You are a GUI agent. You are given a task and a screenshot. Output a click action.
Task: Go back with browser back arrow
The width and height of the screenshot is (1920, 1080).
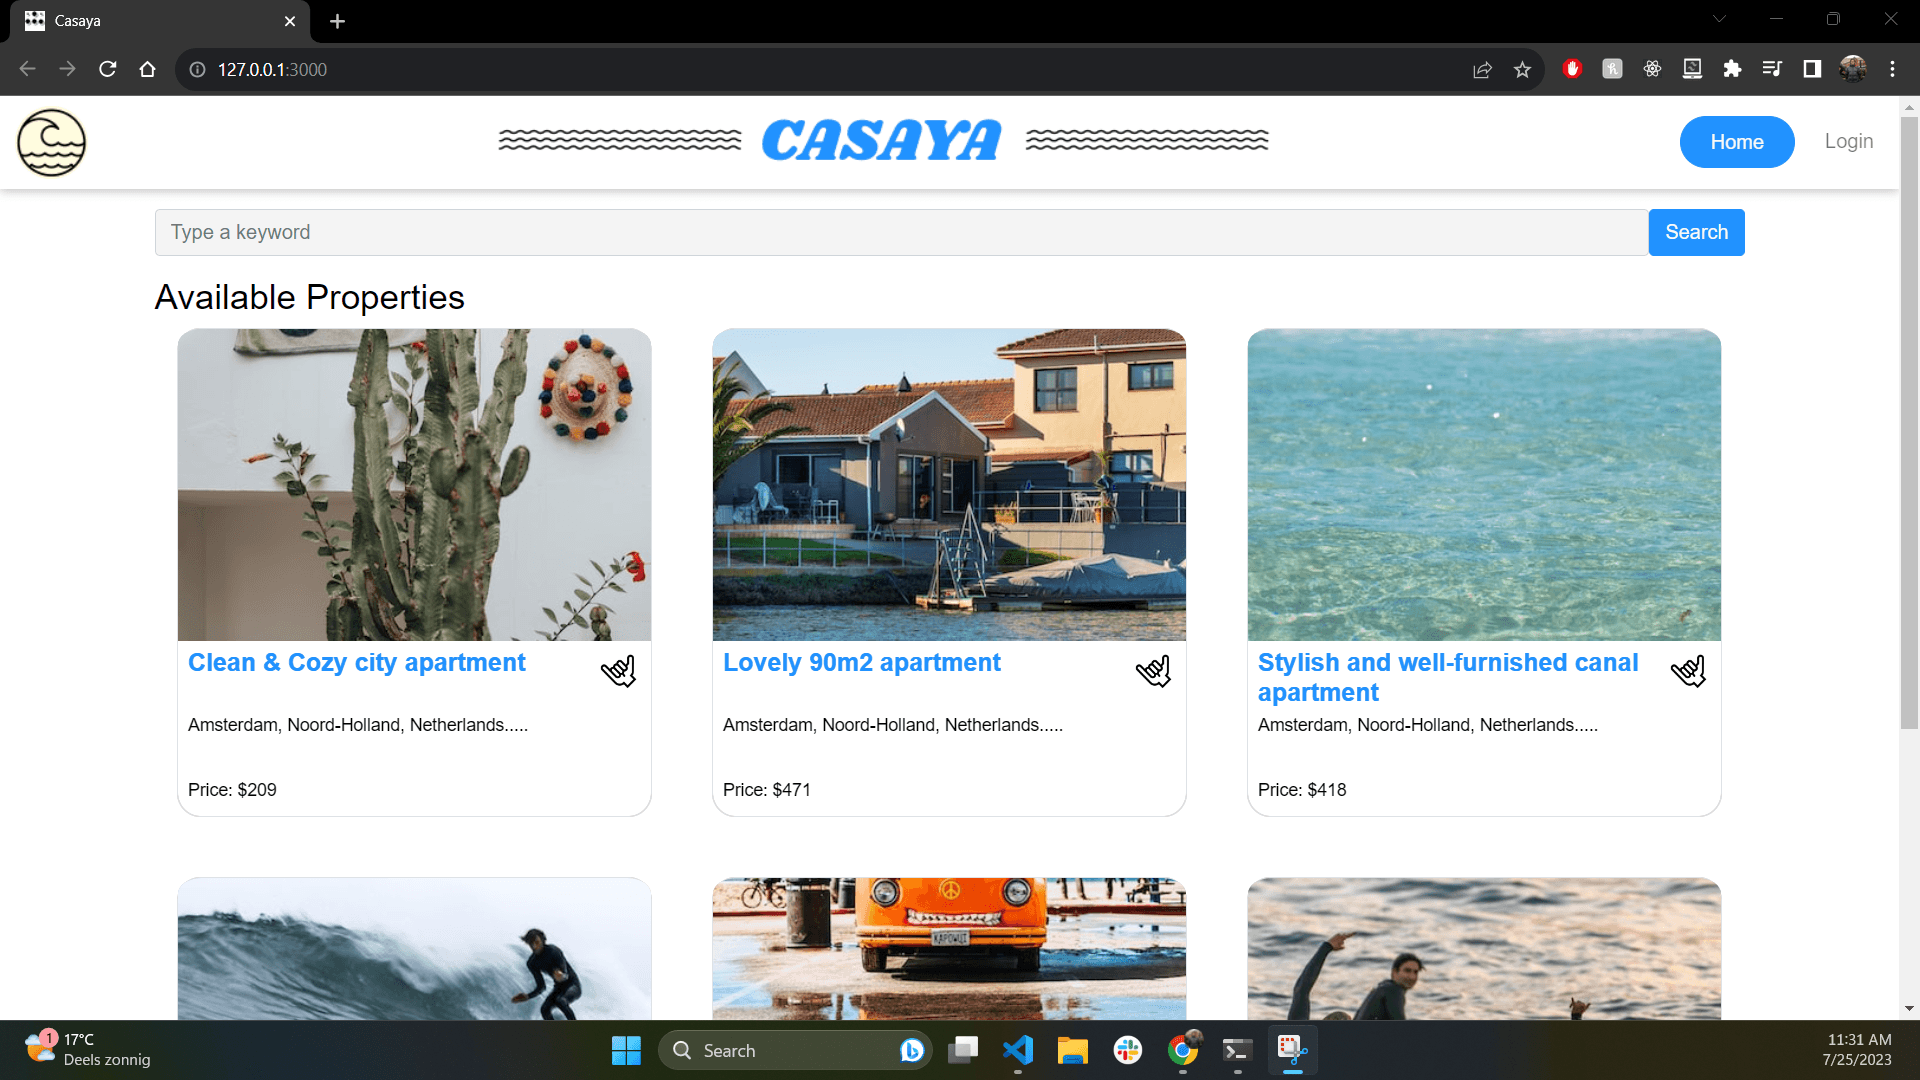click(x=27, y=69)
